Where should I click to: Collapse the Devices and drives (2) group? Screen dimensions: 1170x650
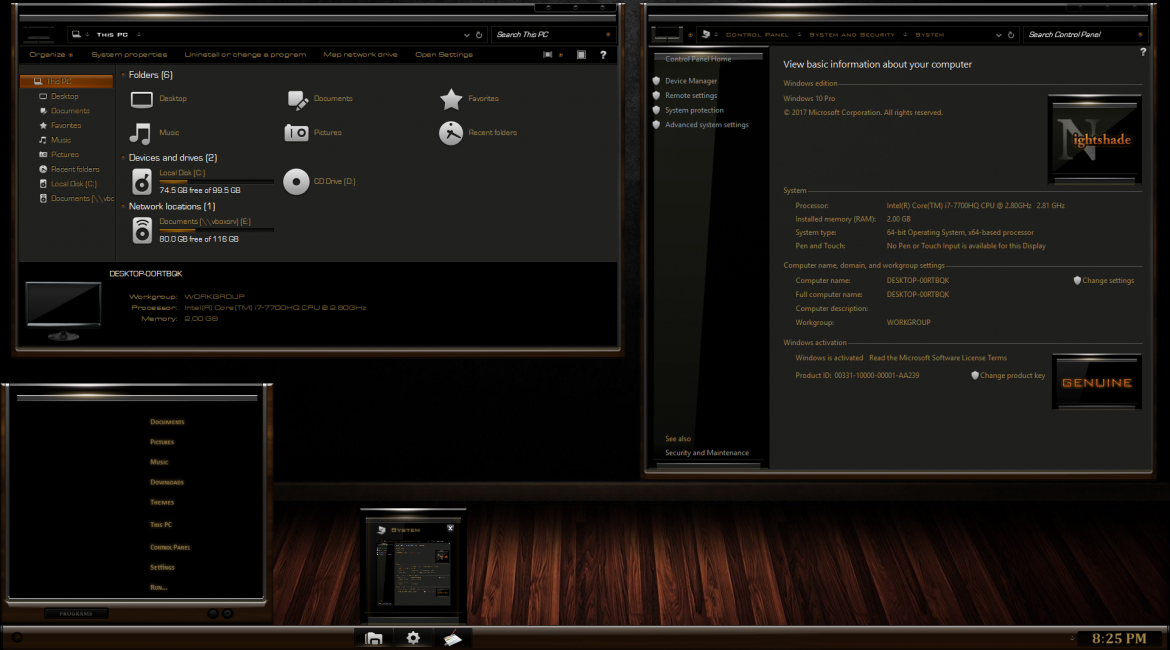[x=123, y=158]
